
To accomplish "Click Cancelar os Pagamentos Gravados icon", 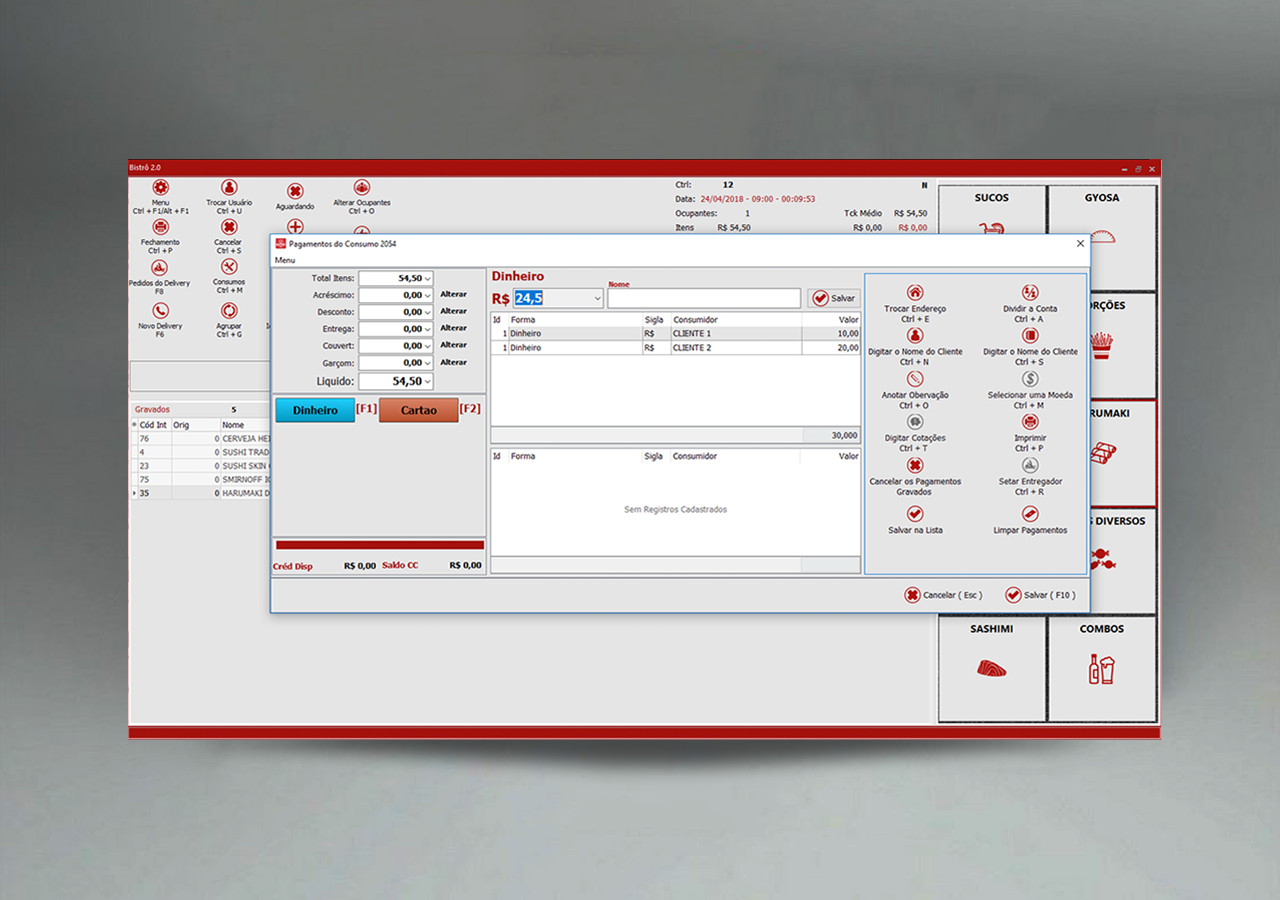I will [914, 465].
